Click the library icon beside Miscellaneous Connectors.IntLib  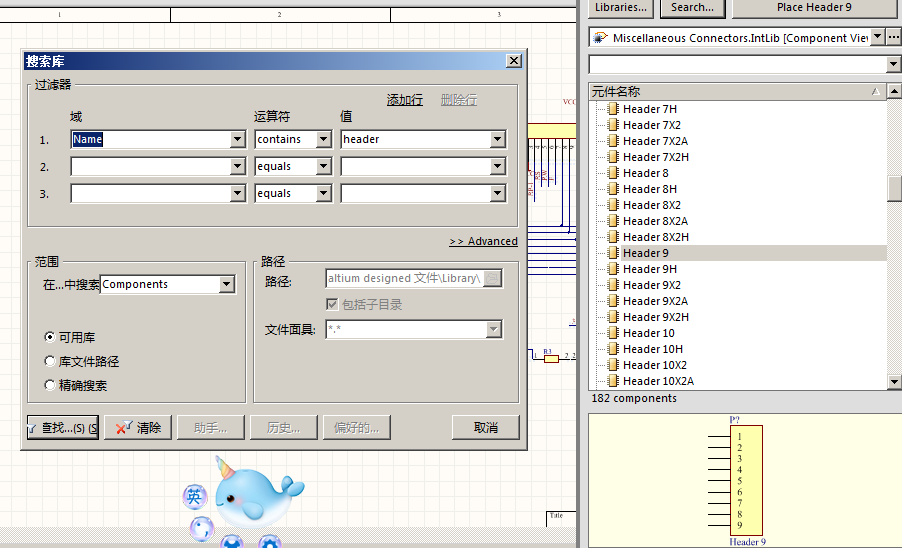point(600,38)
